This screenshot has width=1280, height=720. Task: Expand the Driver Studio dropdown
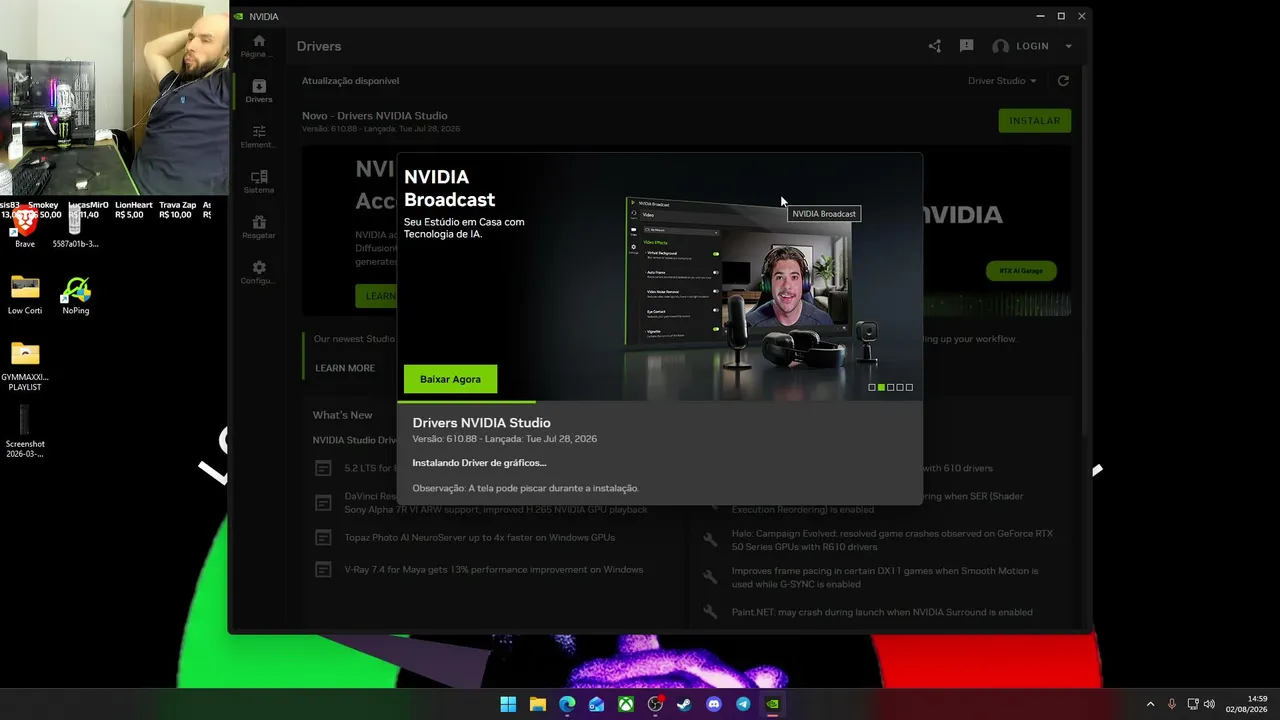click(x=1002, y=81)
